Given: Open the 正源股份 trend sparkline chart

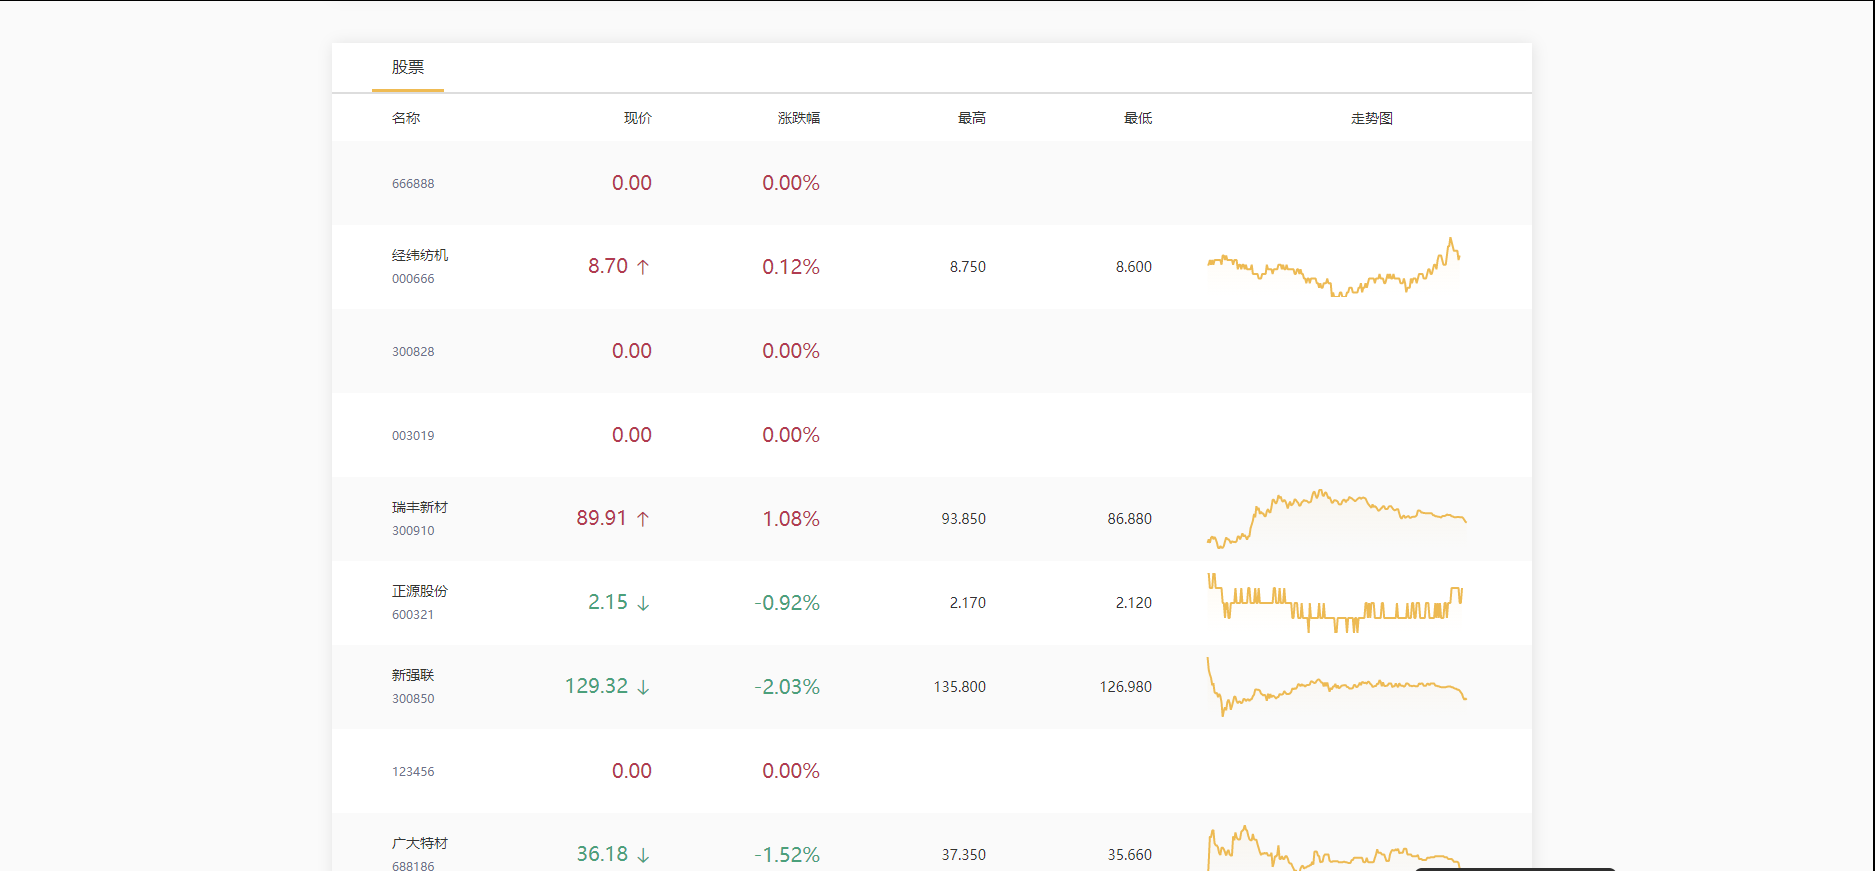Looking at the screenshot, I should [x=1337, y=603].
